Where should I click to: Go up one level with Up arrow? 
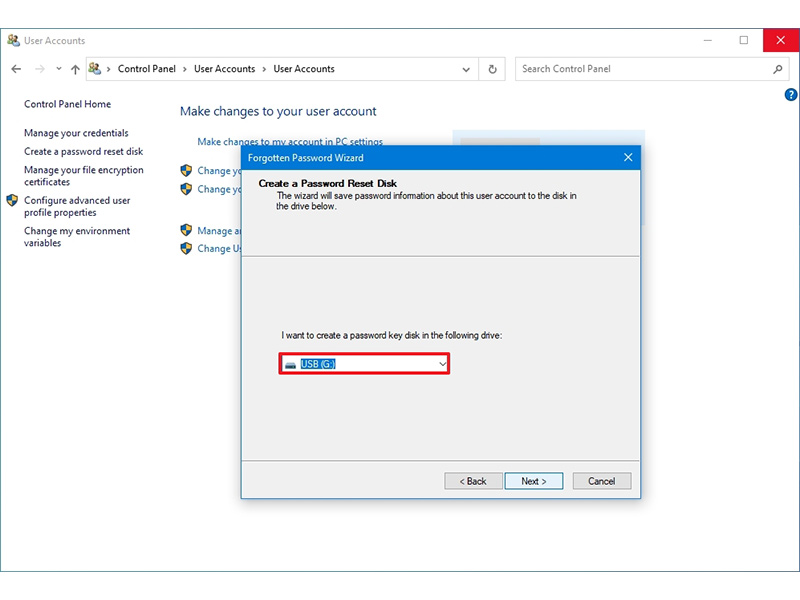pyautogui.click(x=75, y=69)
